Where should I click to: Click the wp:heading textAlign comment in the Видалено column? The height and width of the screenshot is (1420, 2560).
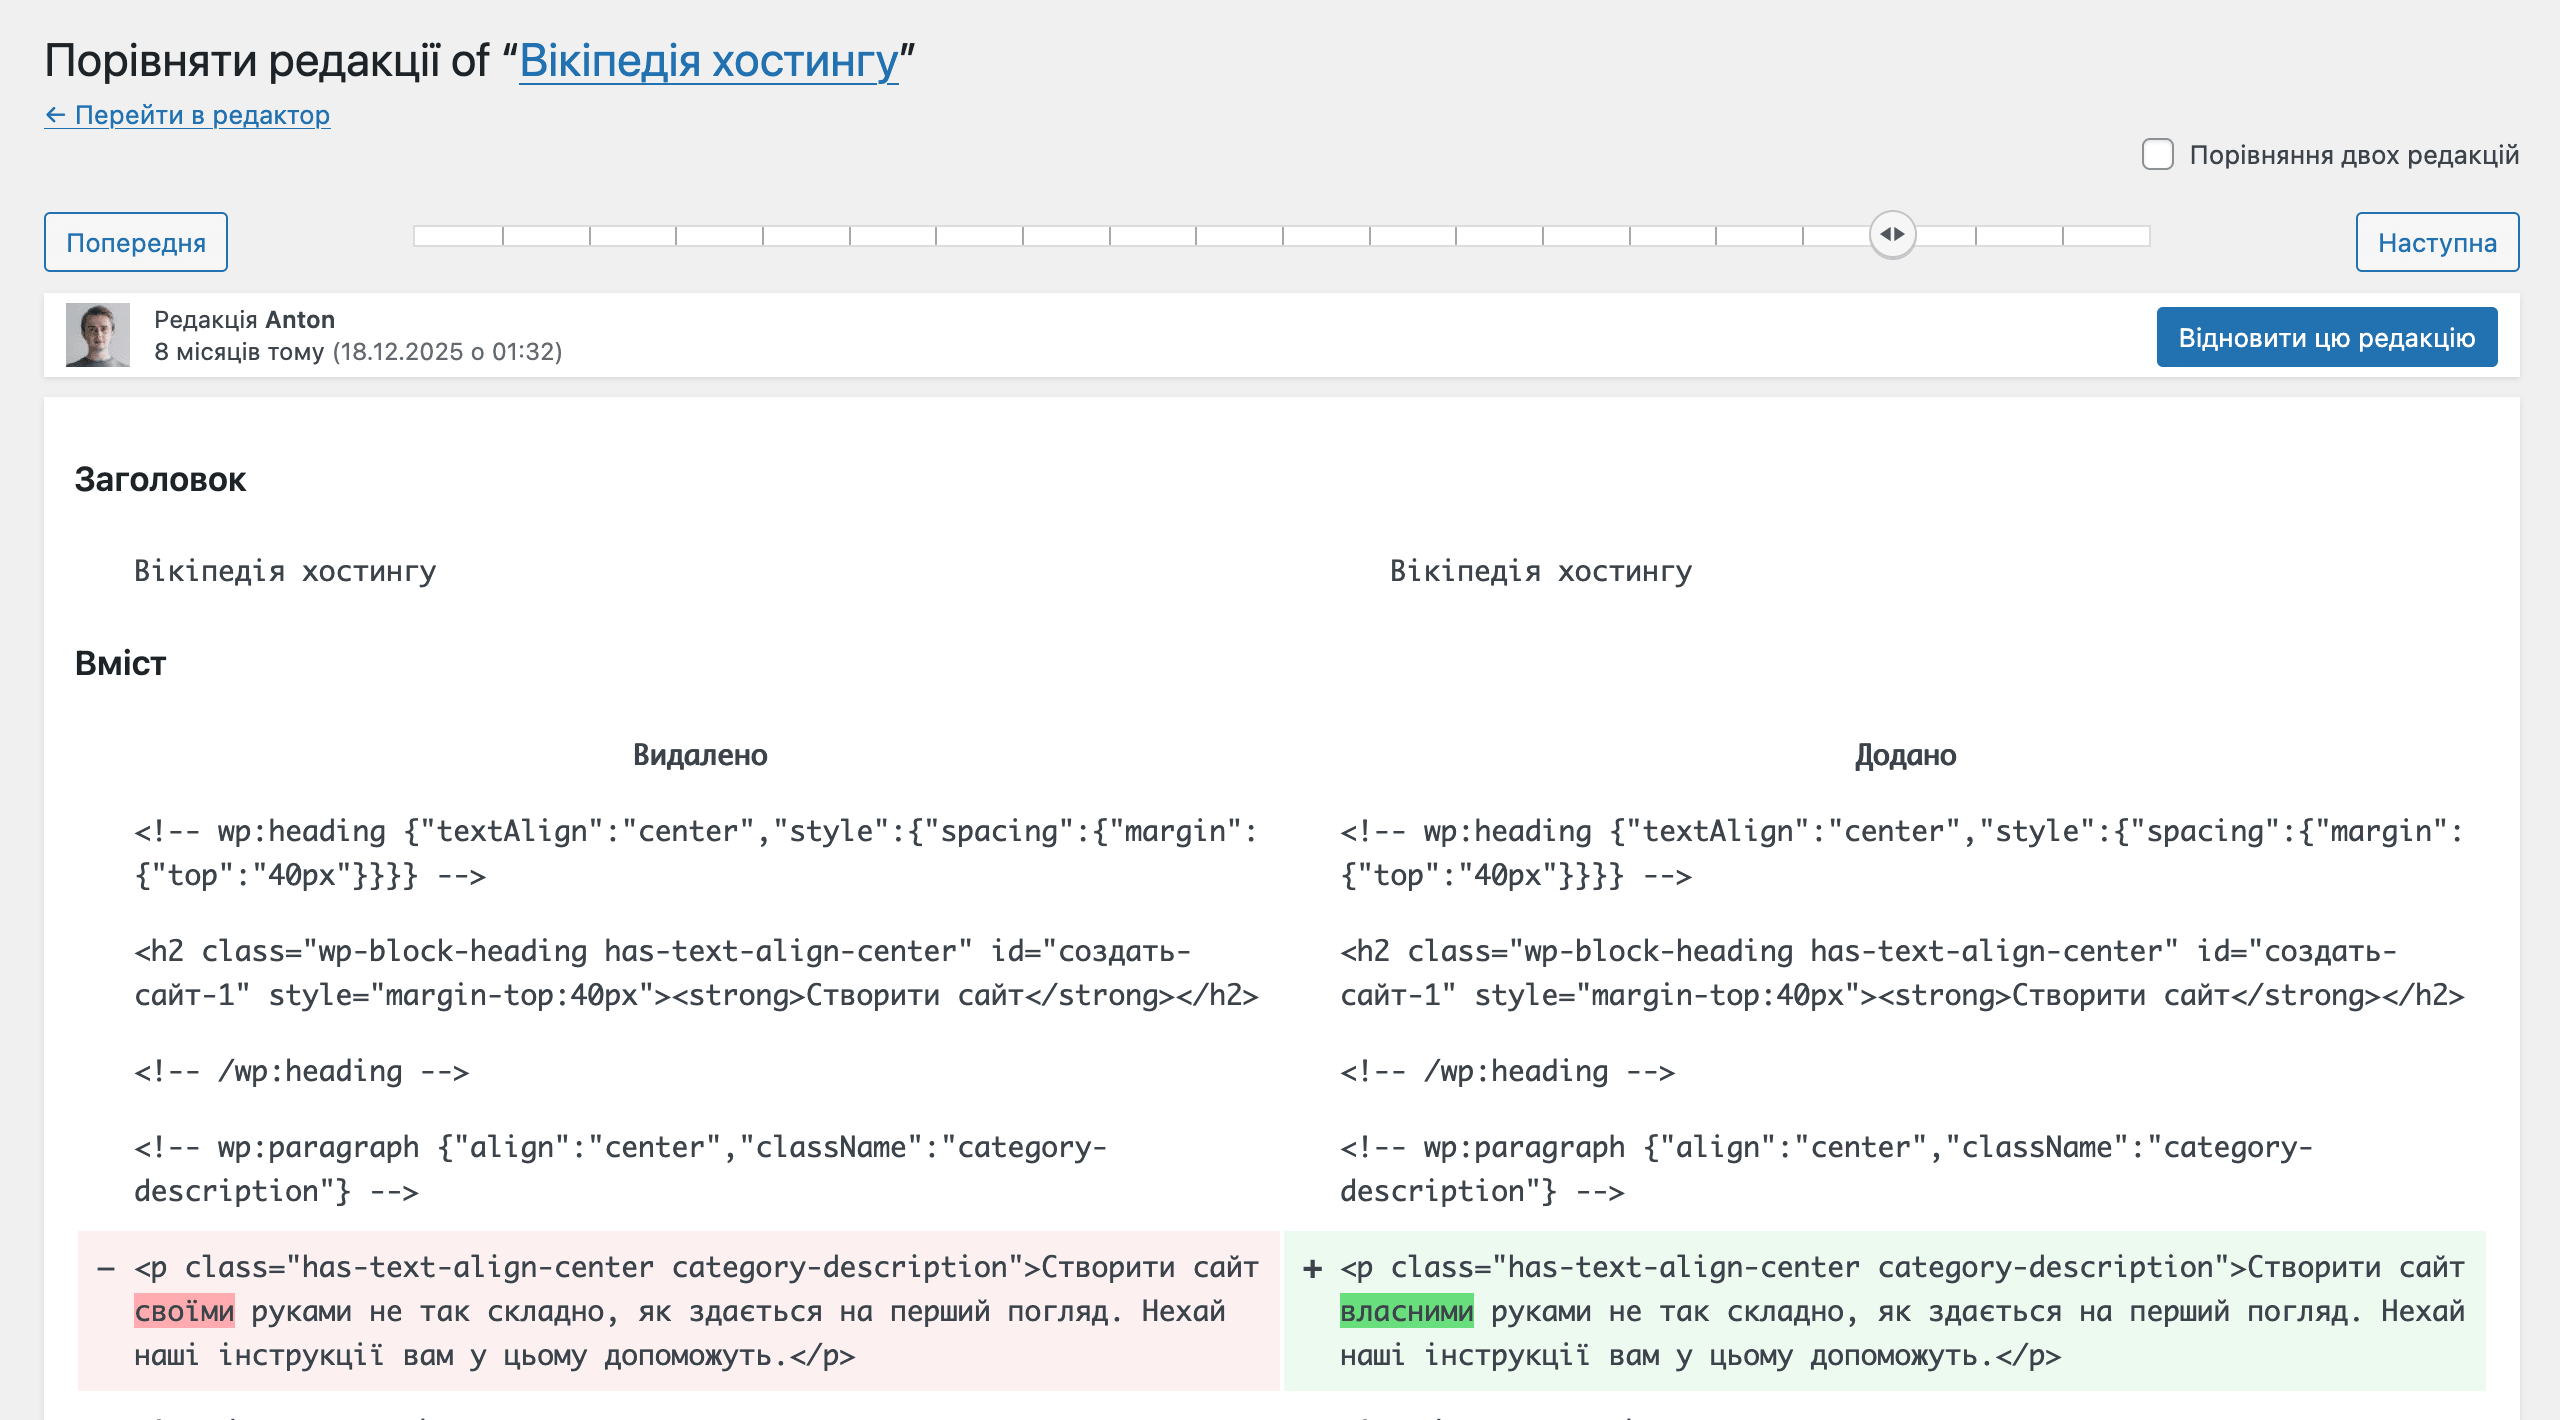[x=696, y=853]
